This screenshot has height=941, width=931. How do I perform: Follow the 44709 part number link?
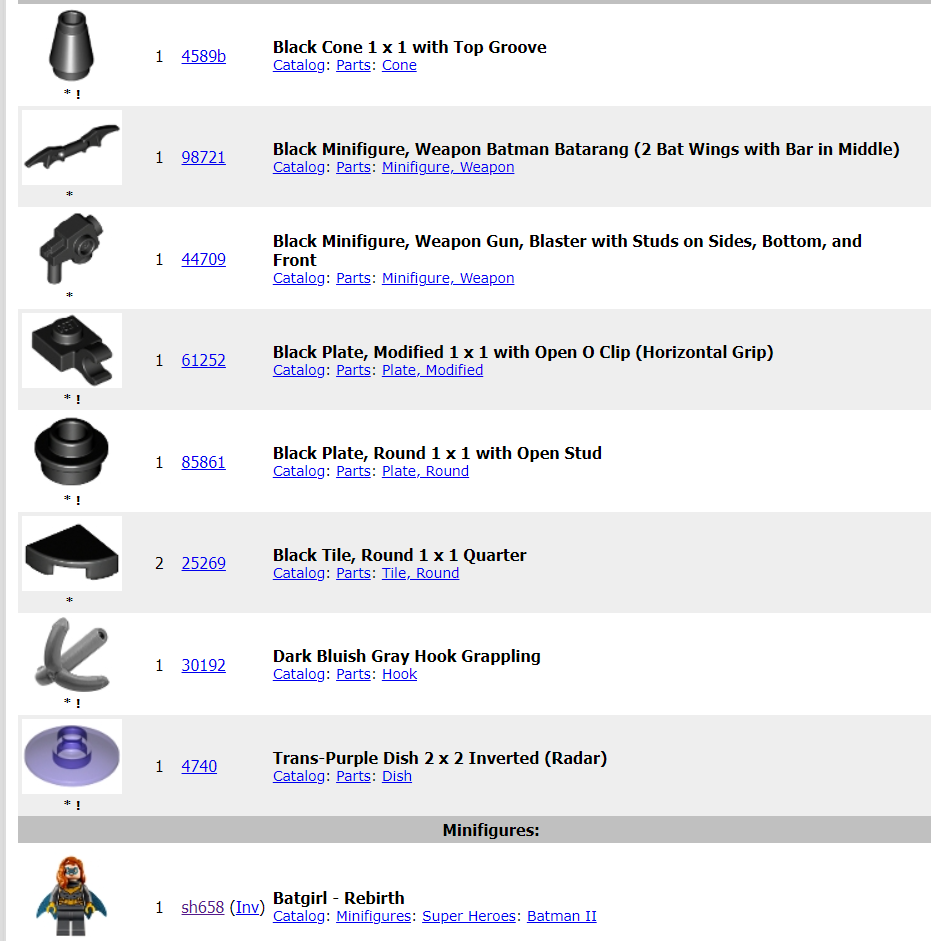click(203, 259)
